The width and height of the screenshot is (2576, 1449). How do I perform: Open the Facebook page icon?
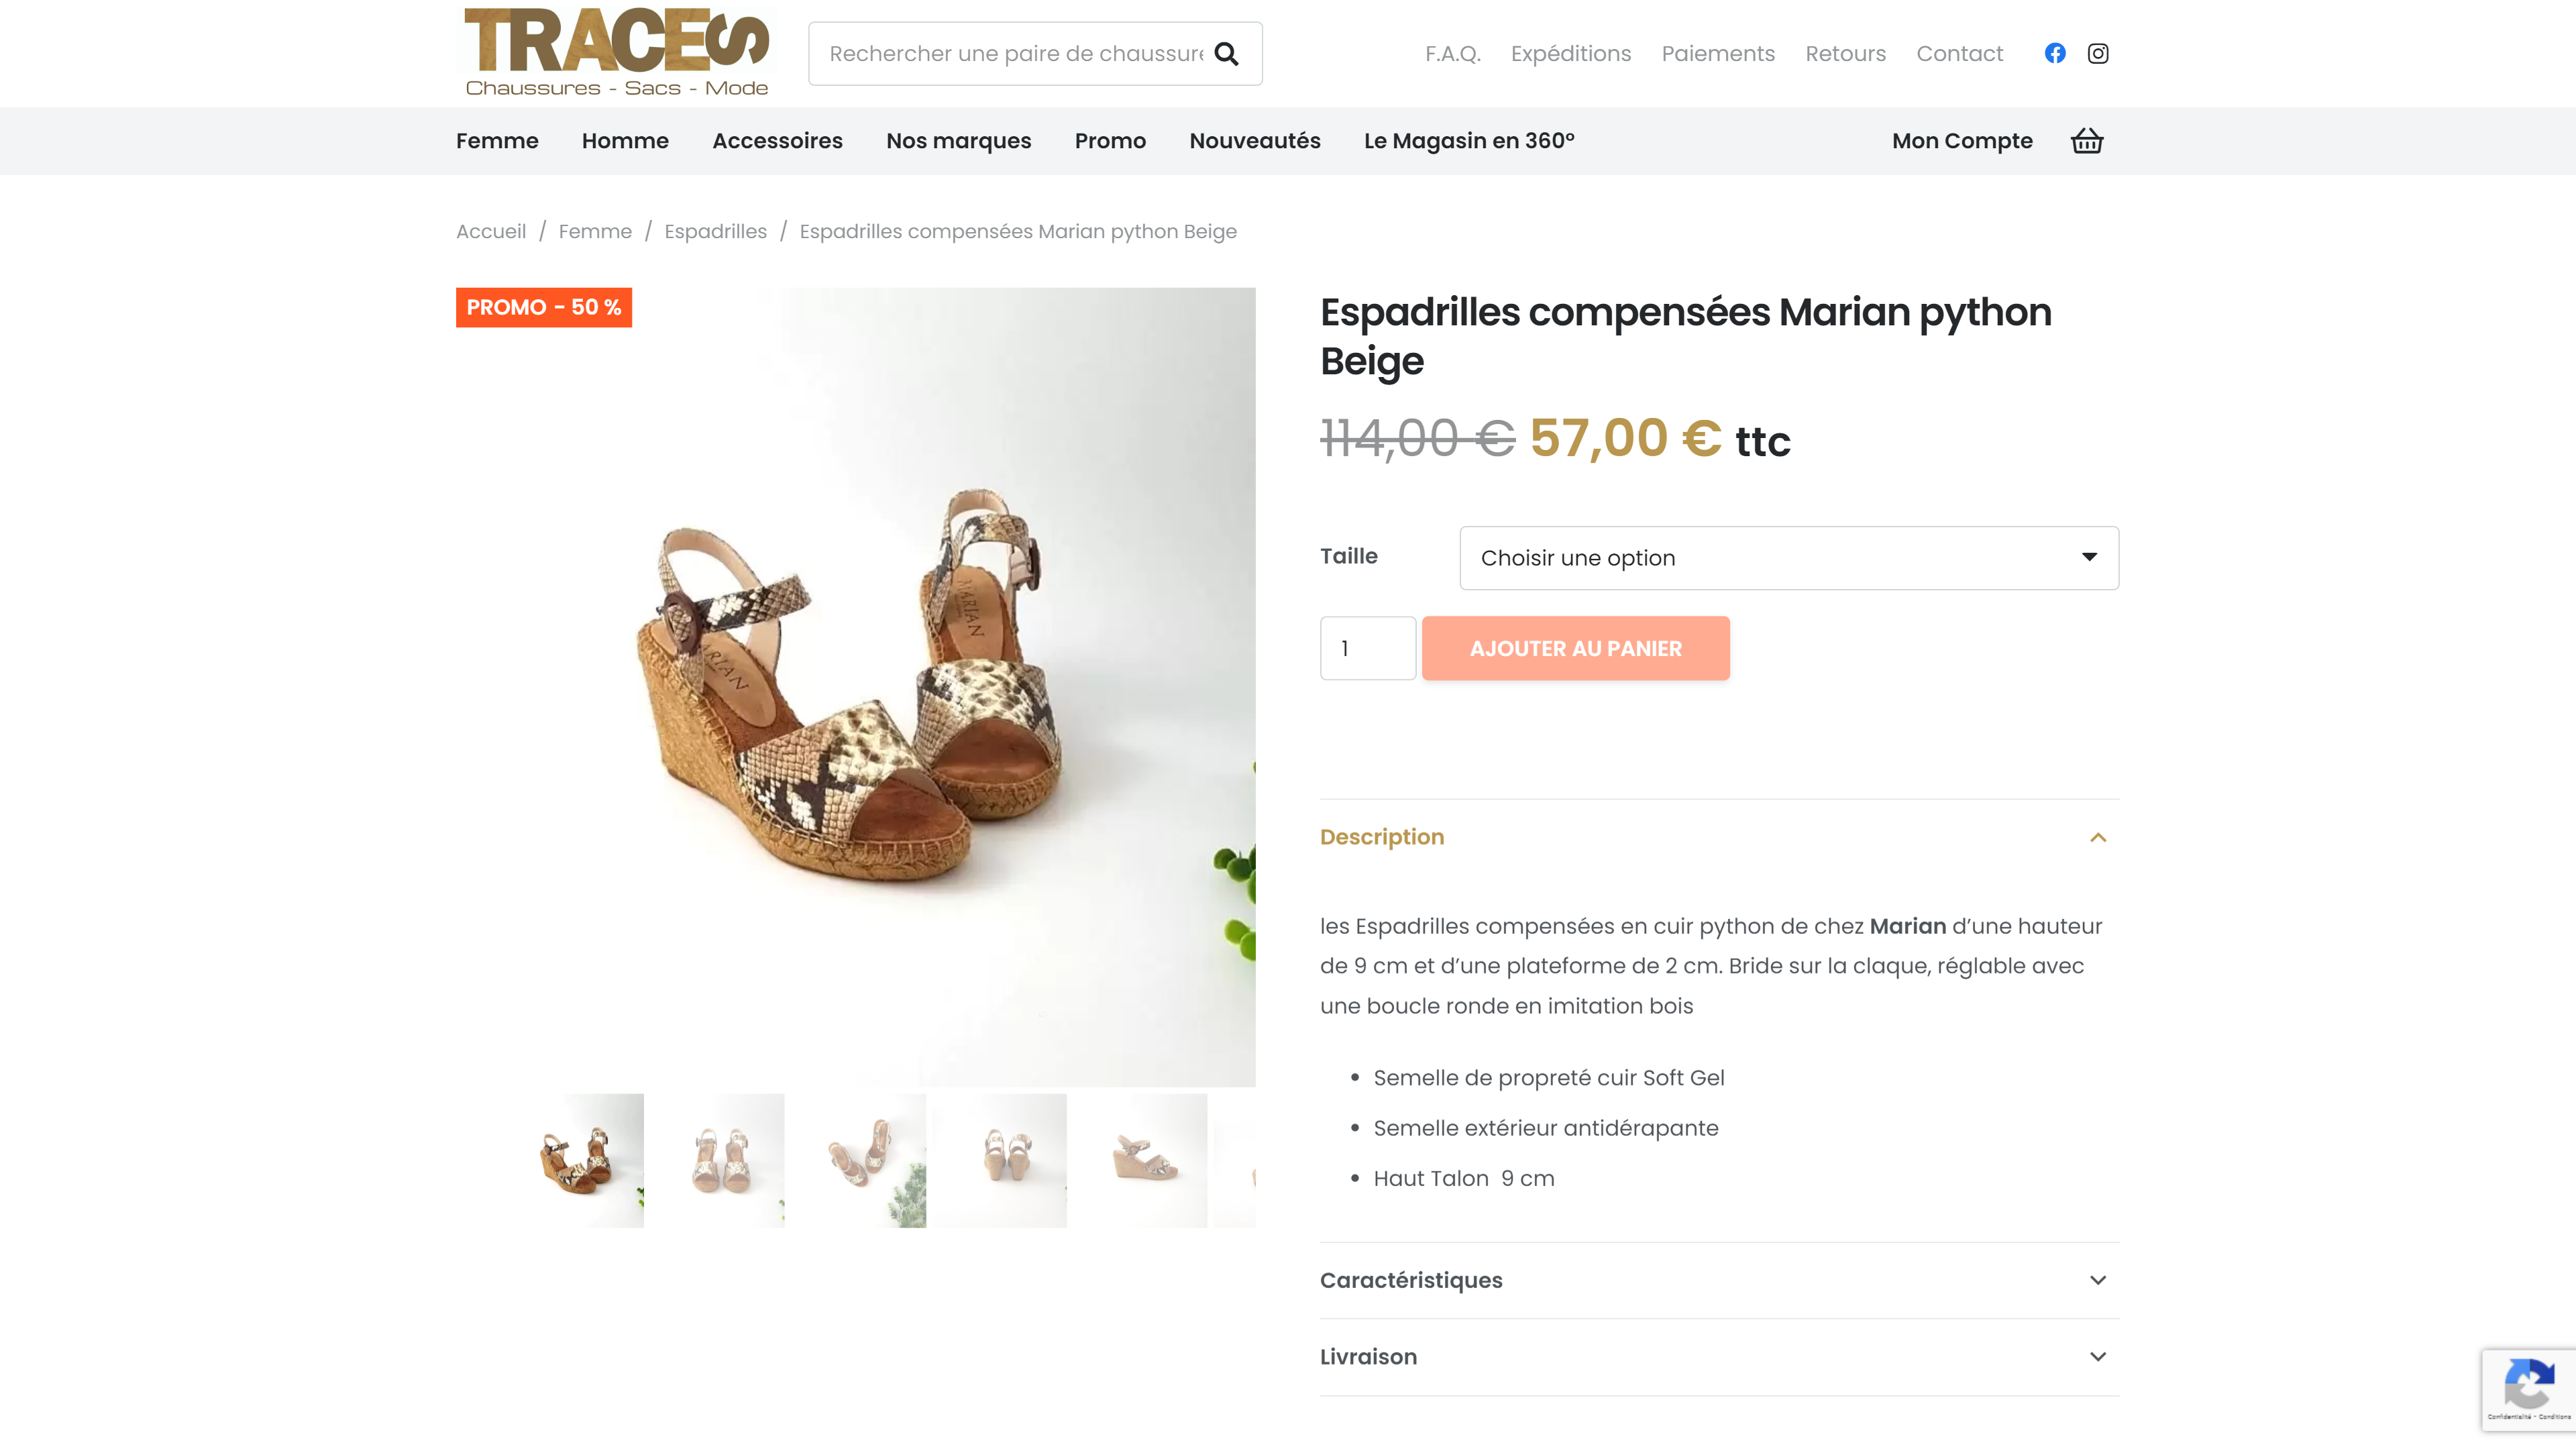[2055, 53]
